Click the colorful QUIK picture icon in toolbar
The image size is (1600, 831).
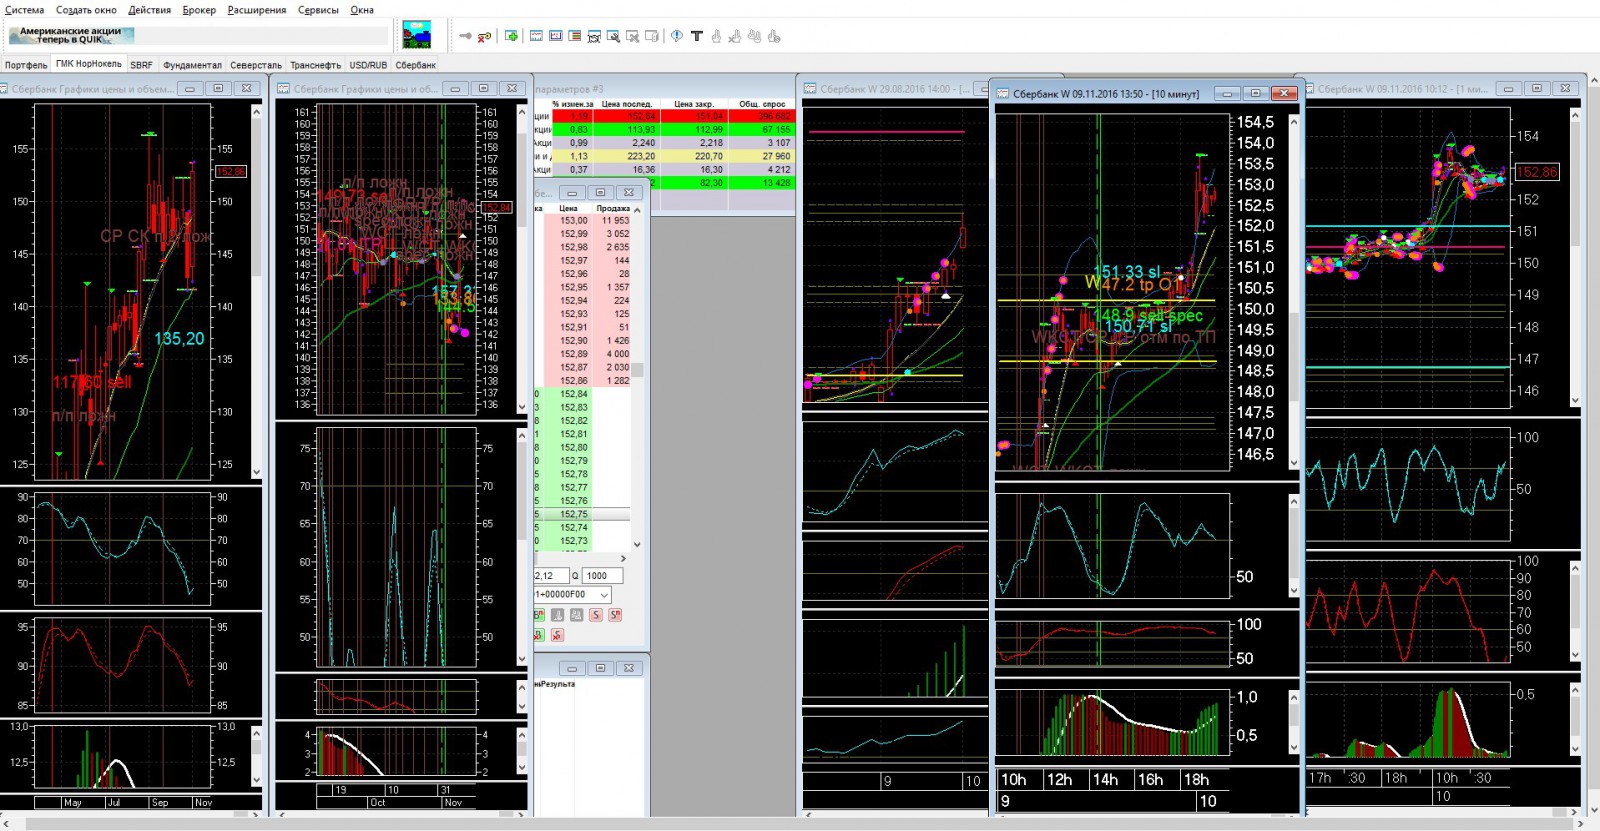[x=417, y=35]
